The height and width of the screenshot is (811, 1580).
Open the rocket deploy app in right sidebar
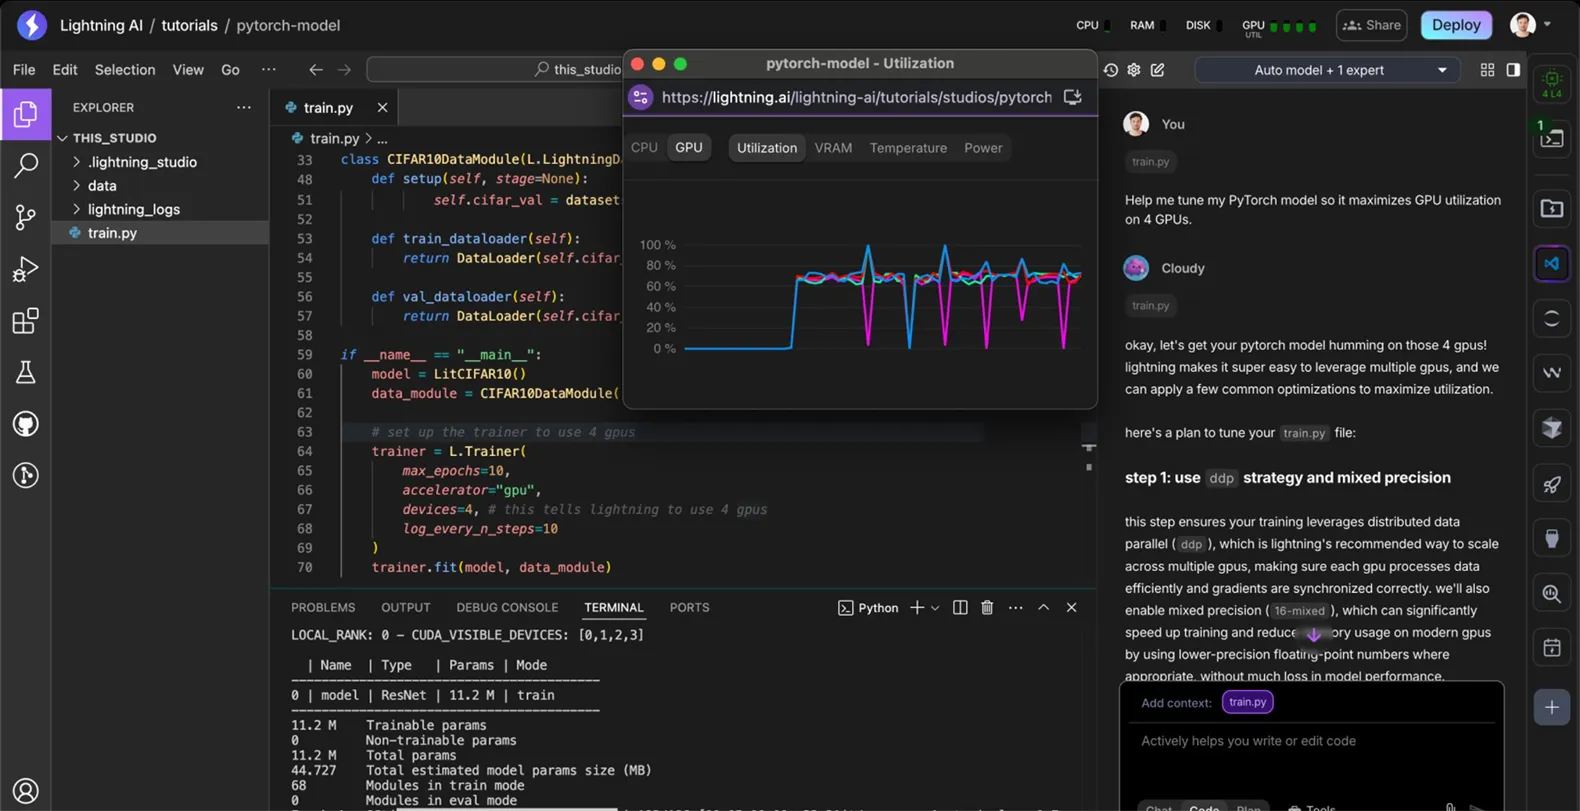coord(1552,484)
